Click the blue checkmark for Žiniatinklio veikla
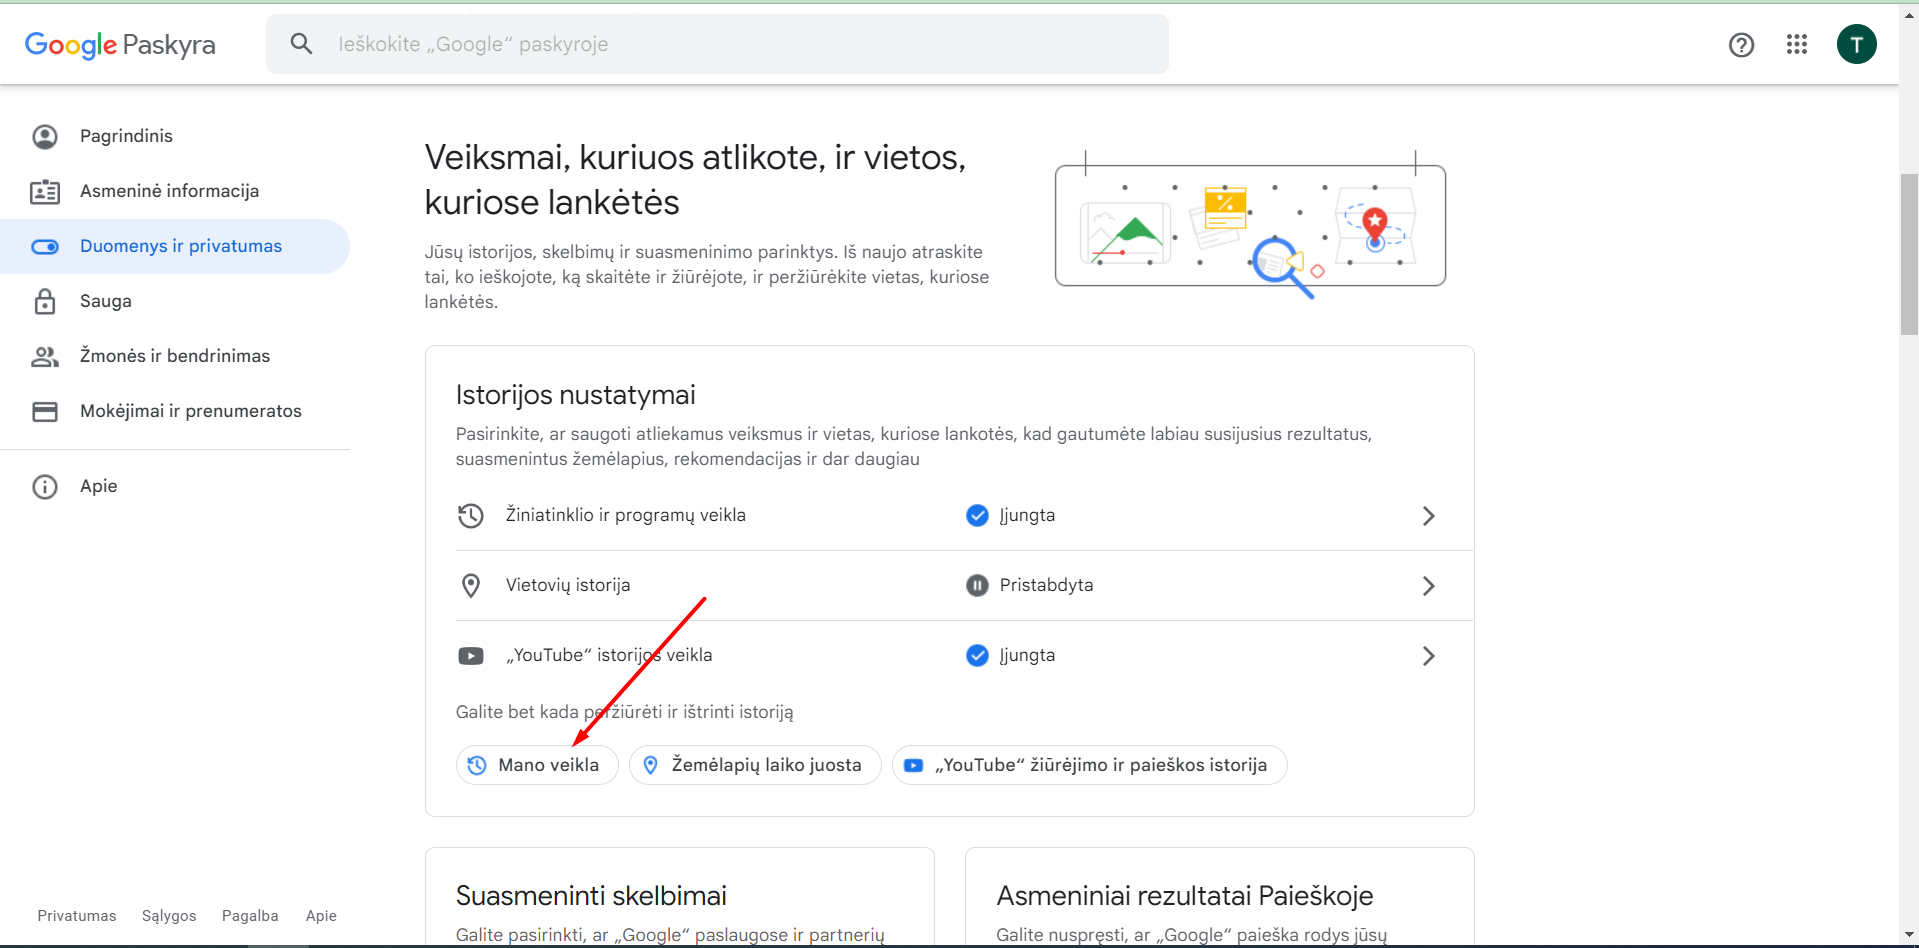 click(977, 515)
